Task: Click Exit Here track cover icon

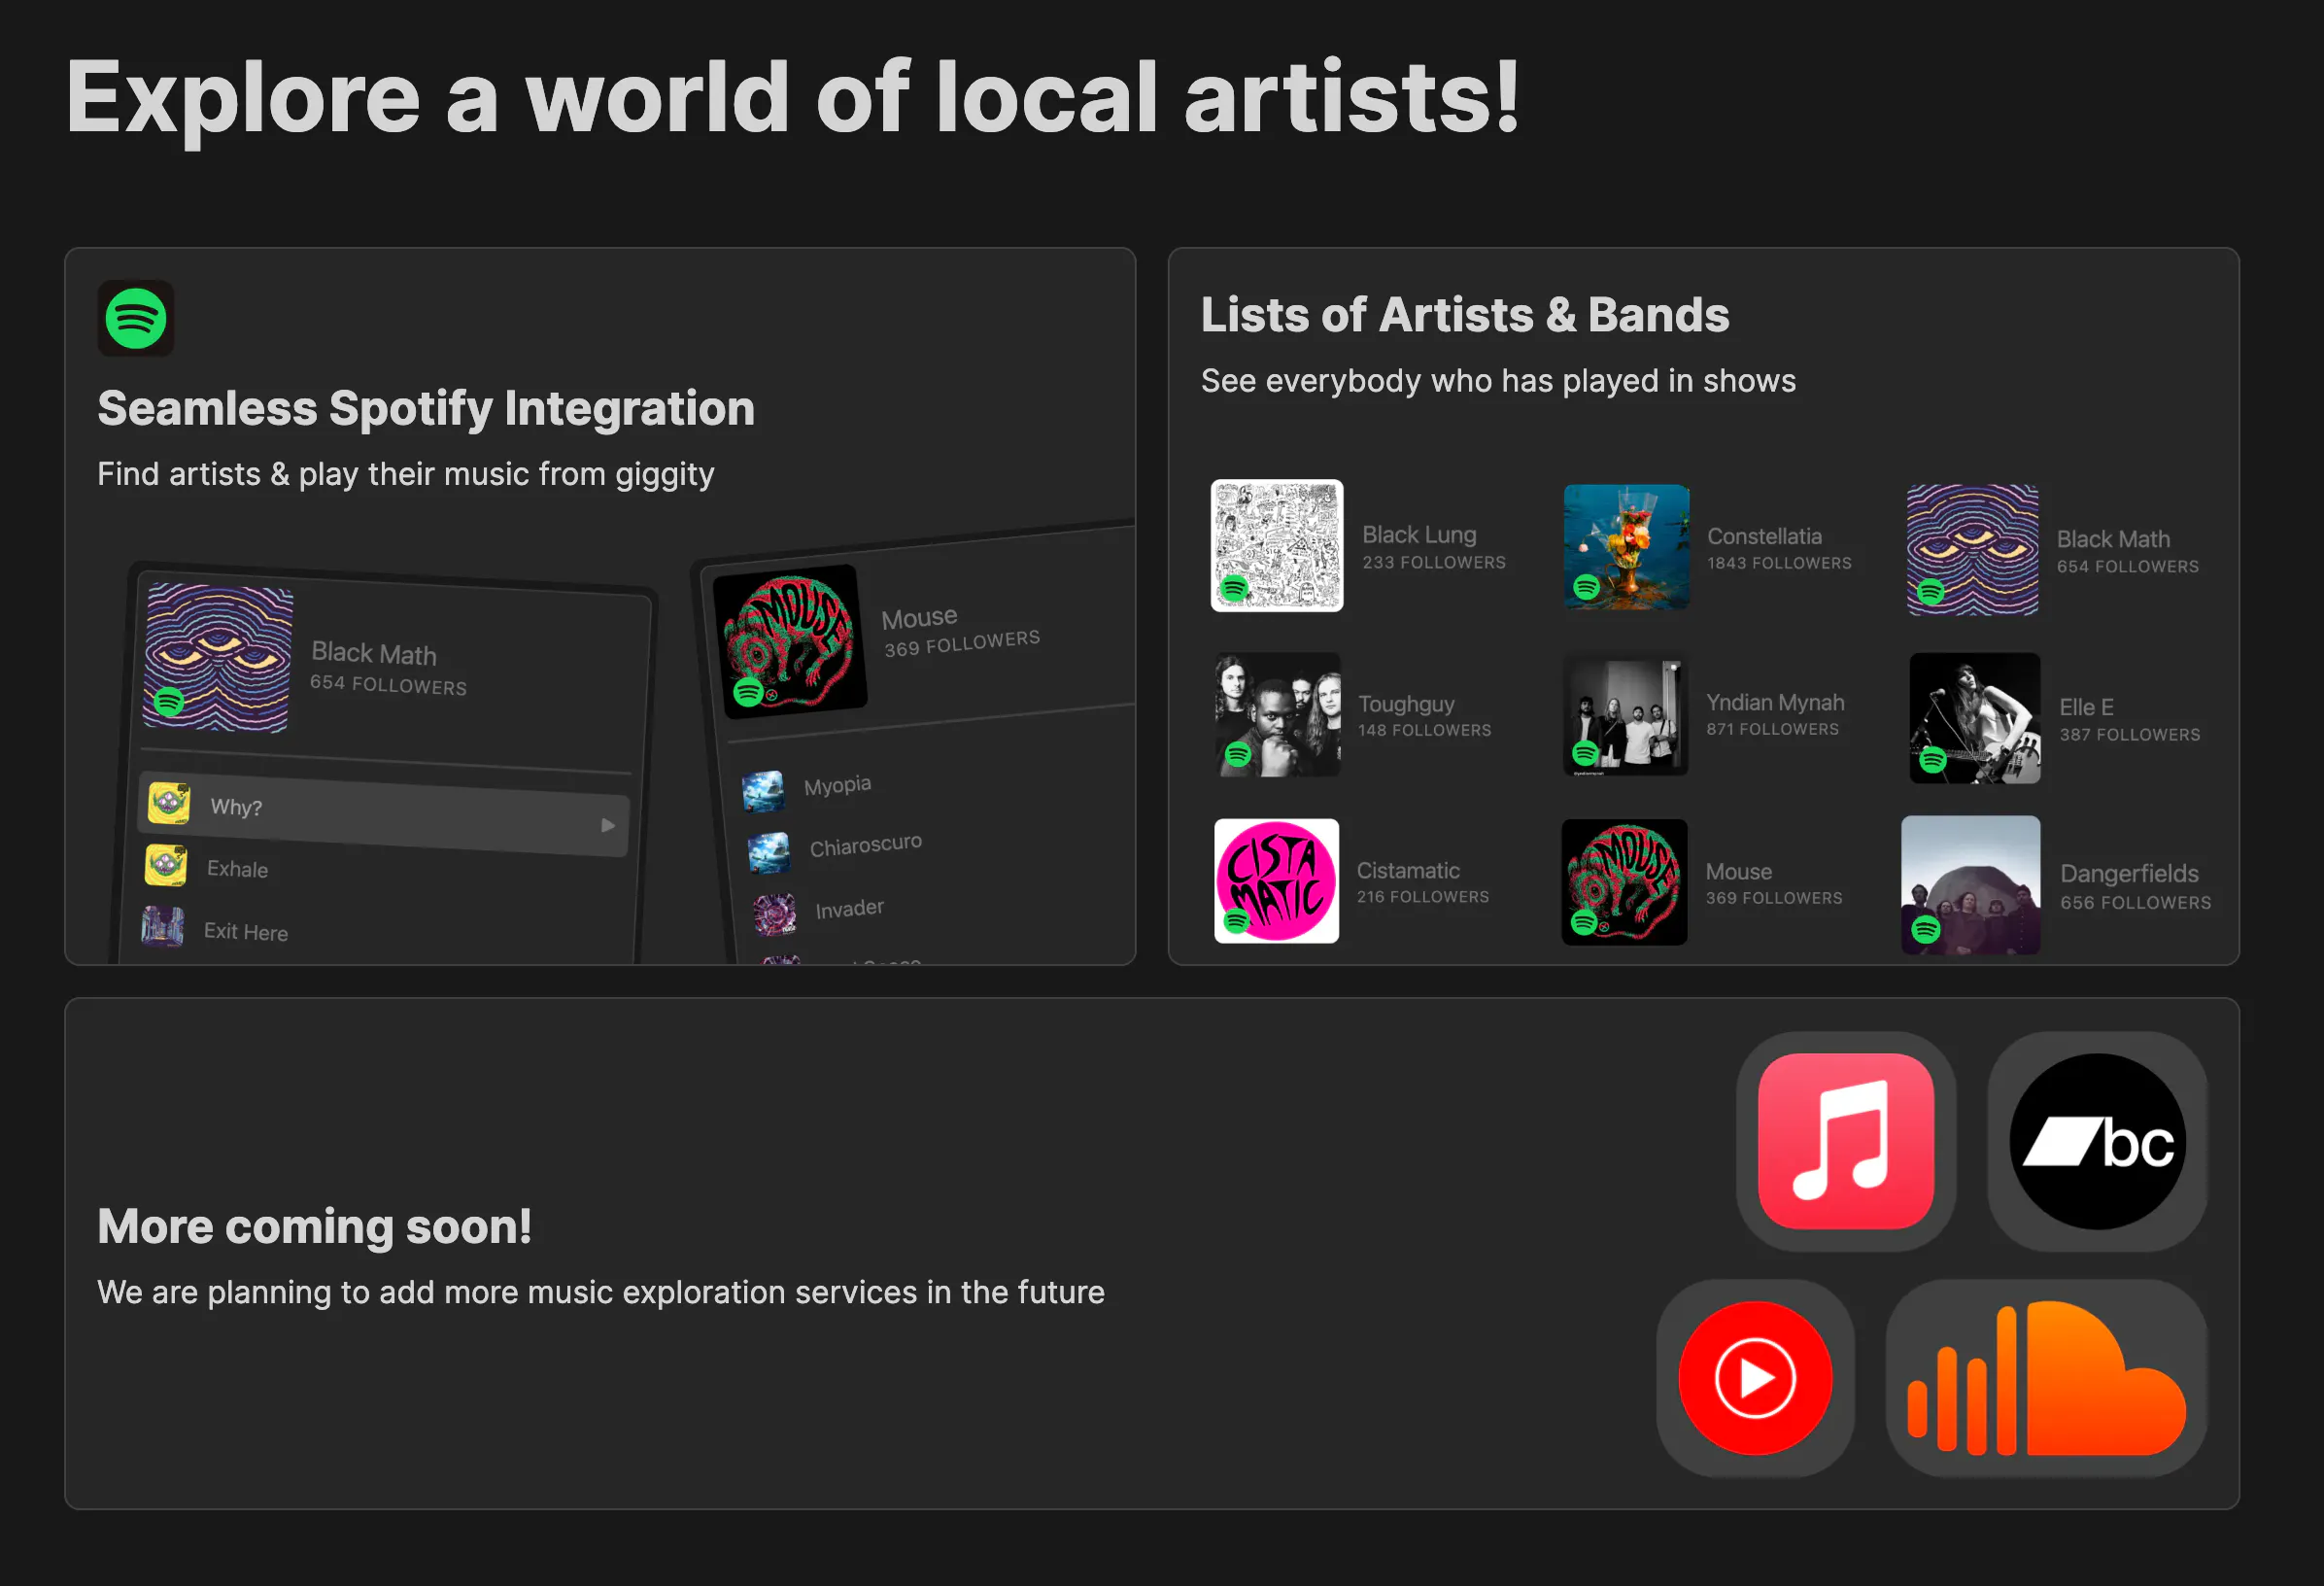Action: click(163, 926)
